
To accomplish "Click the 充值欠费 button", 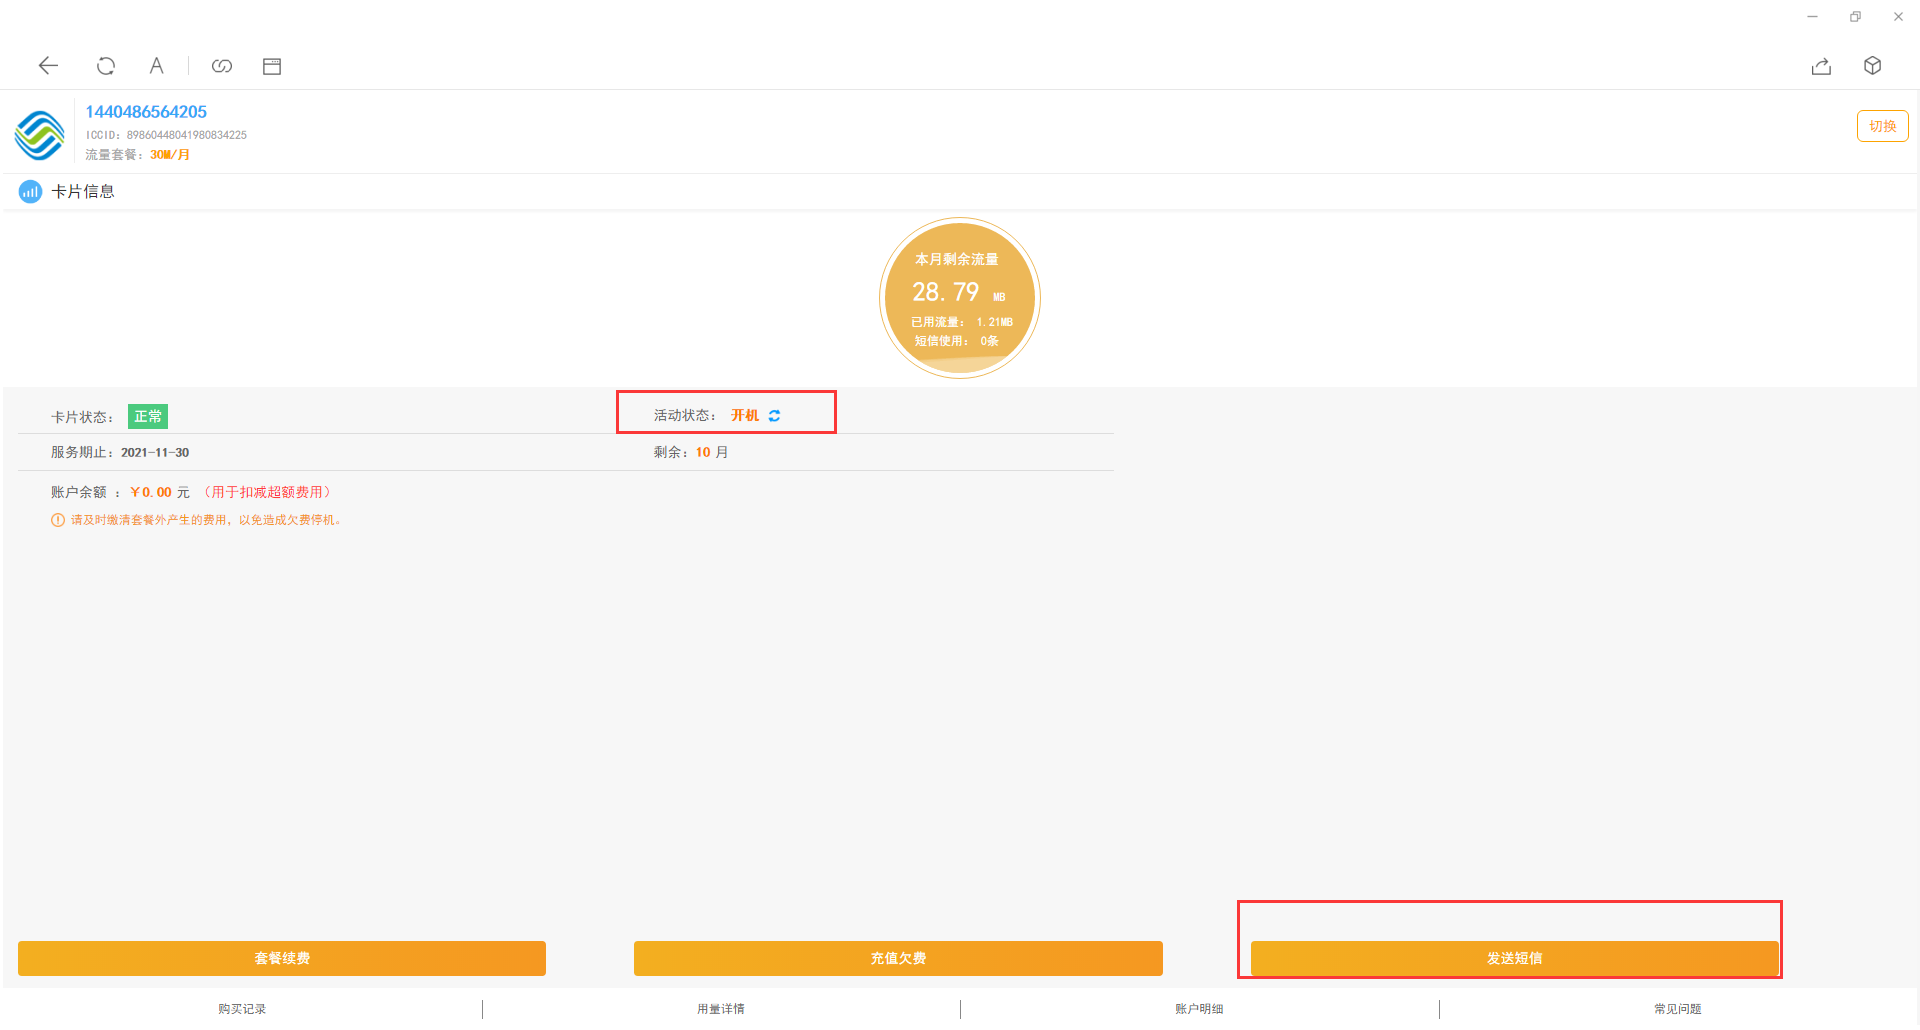I will pos(898,958).
